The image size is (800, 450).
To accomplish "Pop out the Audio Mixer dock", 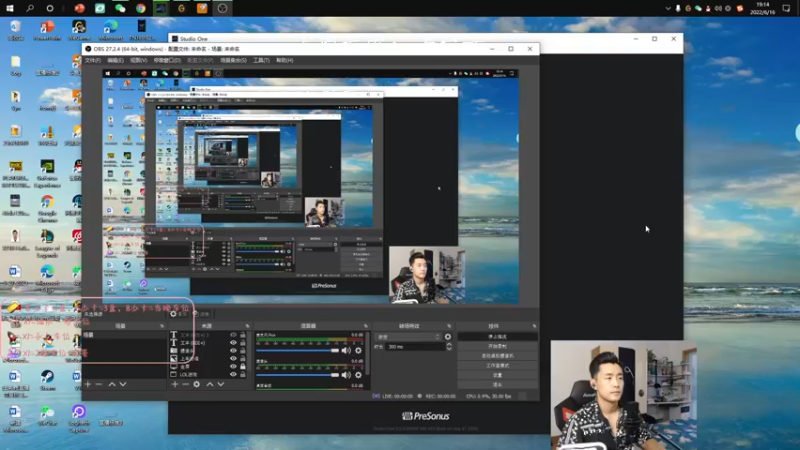I will [365, 326].
